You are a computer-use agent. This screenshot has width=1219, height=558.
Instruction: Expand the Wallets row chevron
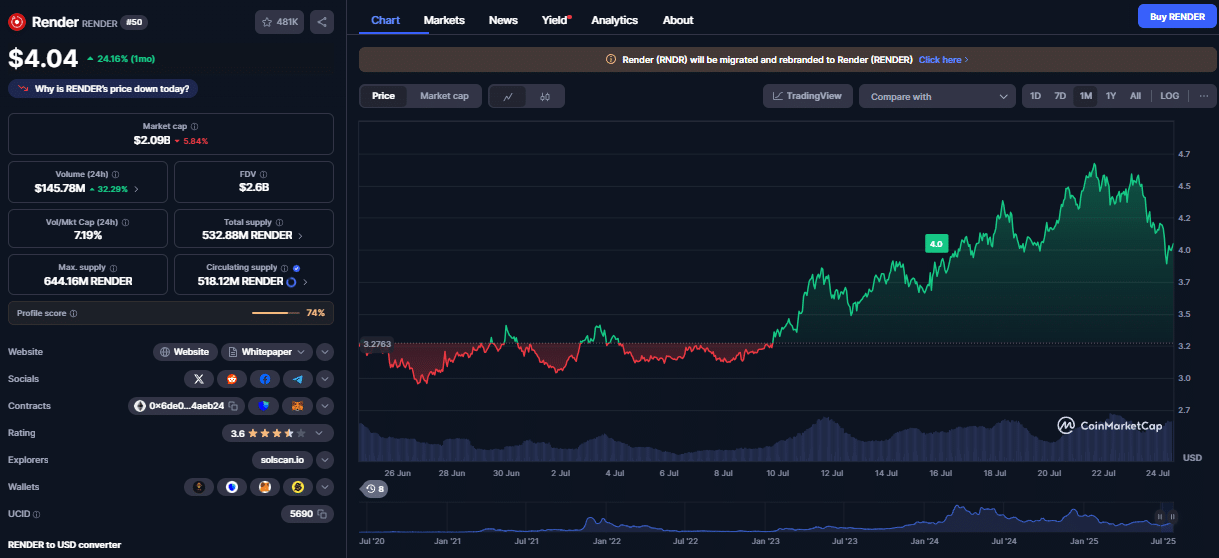(325, 487)
